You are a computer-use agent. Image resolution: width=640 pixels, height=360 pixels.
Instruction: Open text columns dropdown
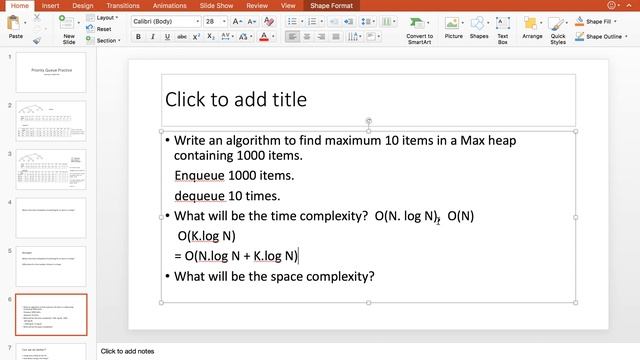pyautogui.click(x=388, y=21)
